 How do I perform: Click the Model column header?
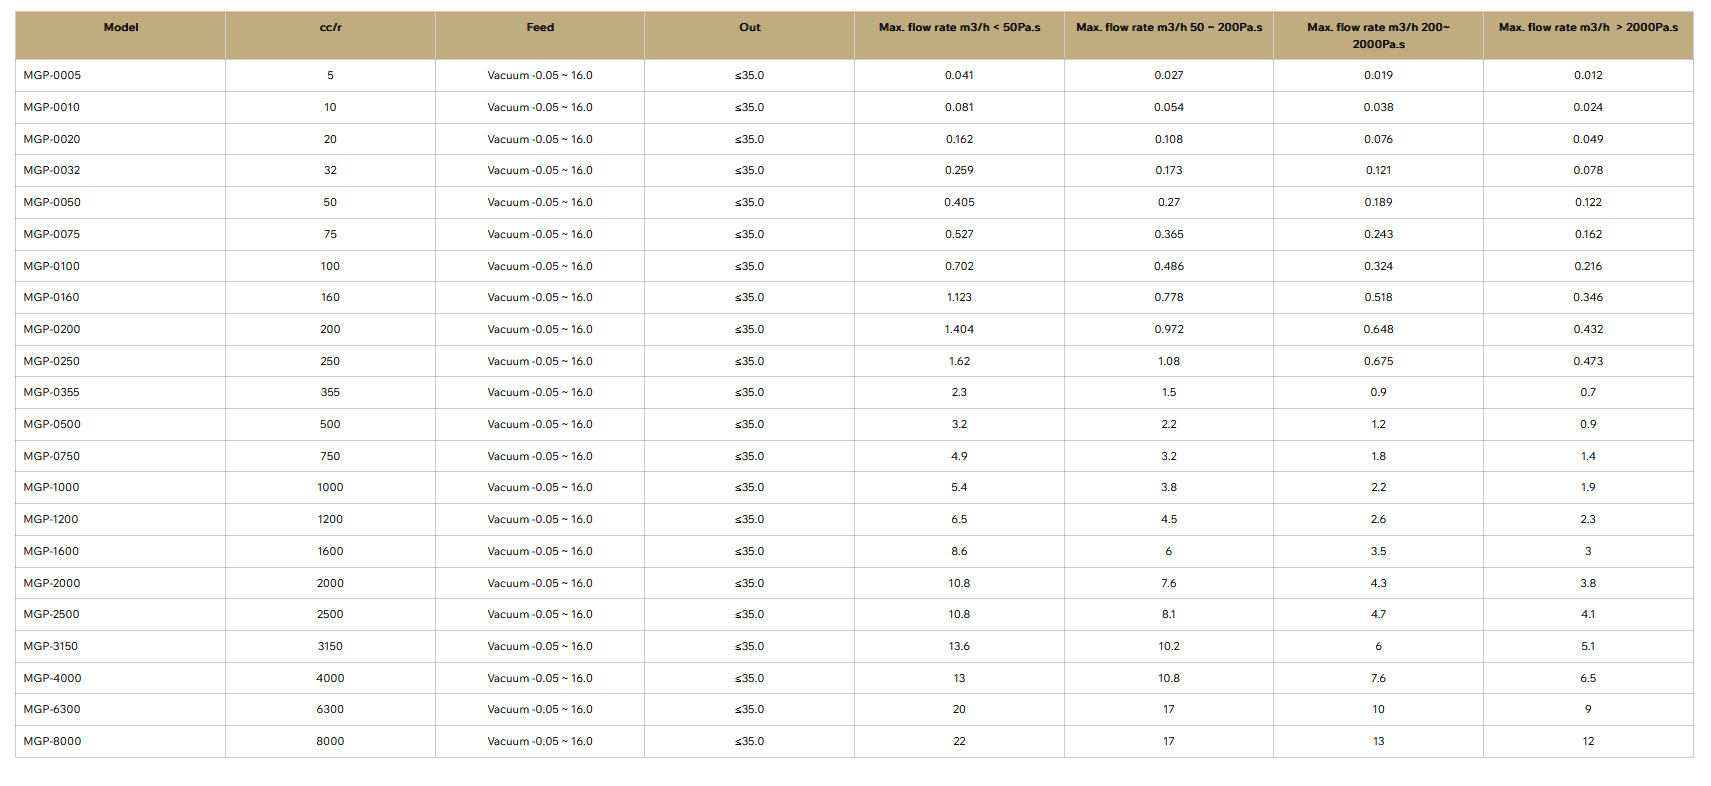(x=121, y=28)
